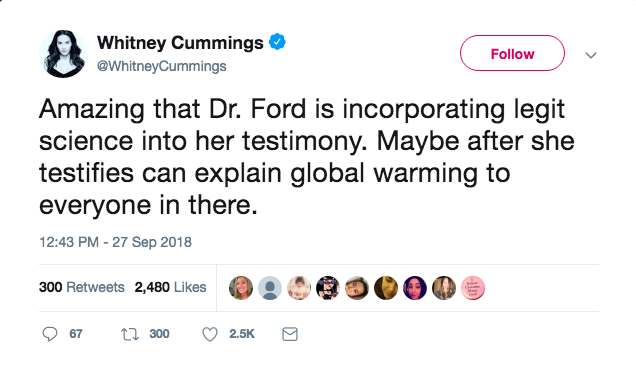The height and width of the screenshot is (372, 636).
Task: Click the first liker avatar, blonde woman
Action: (241, 288)
